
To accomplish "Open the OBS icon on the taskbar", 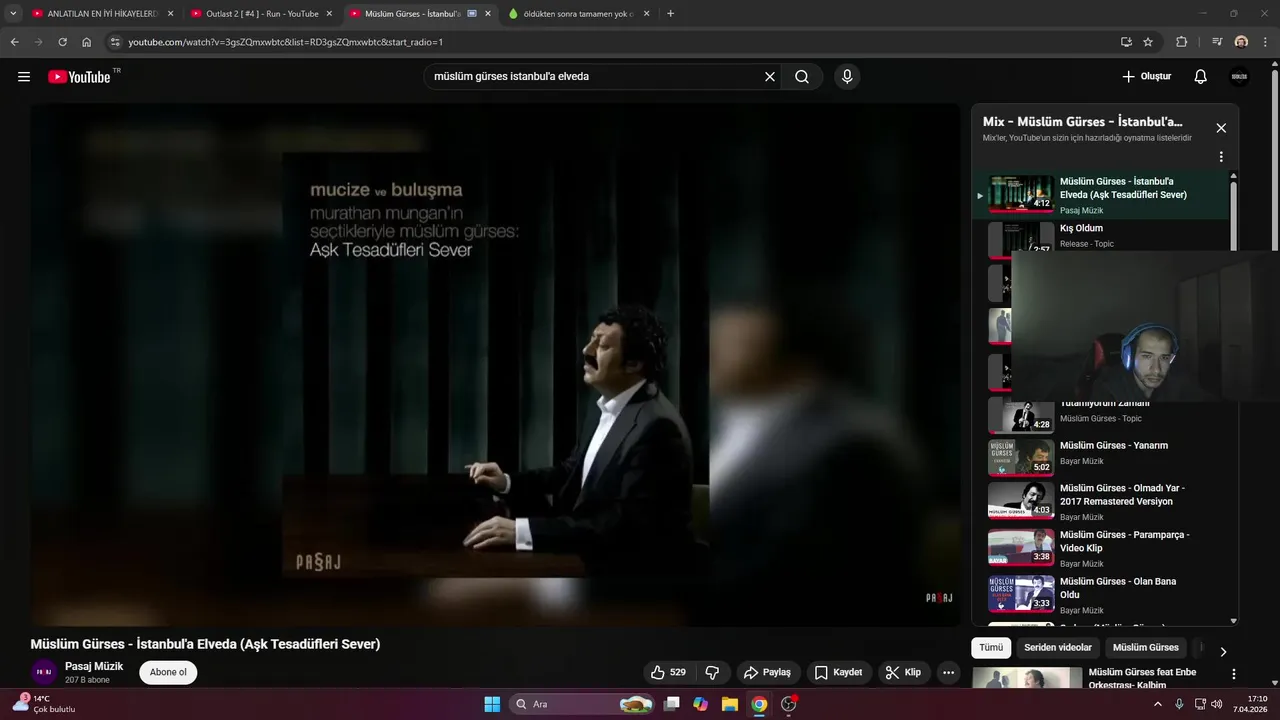I will point(789,704).
